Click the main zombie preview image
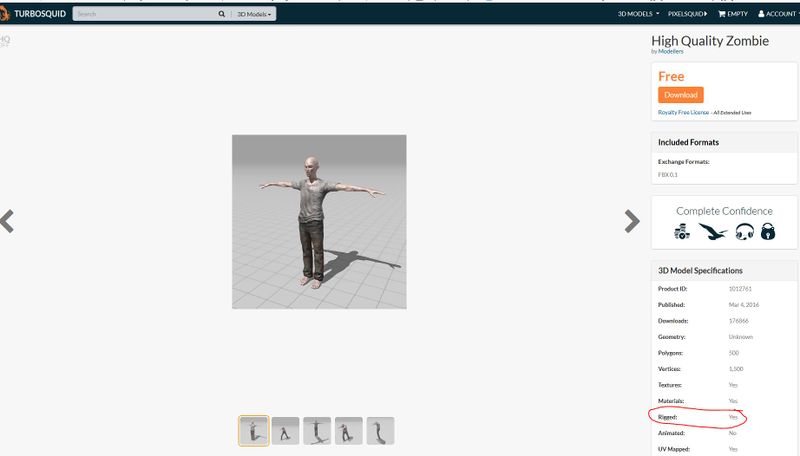 [x=319, y=222]
